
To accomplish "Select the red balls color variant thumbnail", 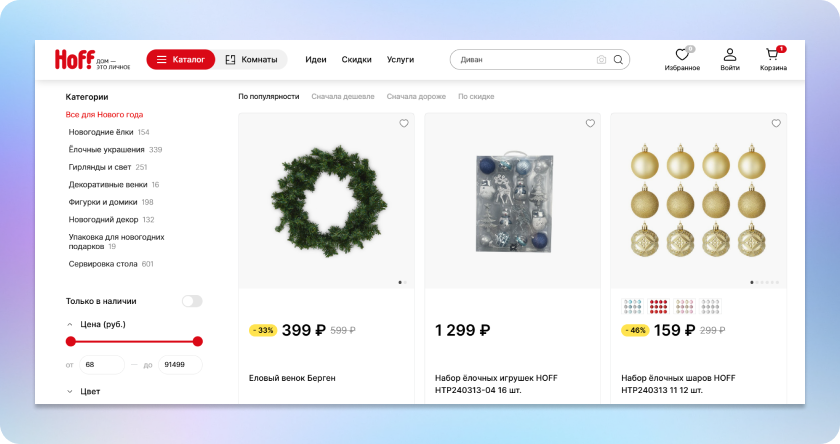I will (x=658, y=306).
